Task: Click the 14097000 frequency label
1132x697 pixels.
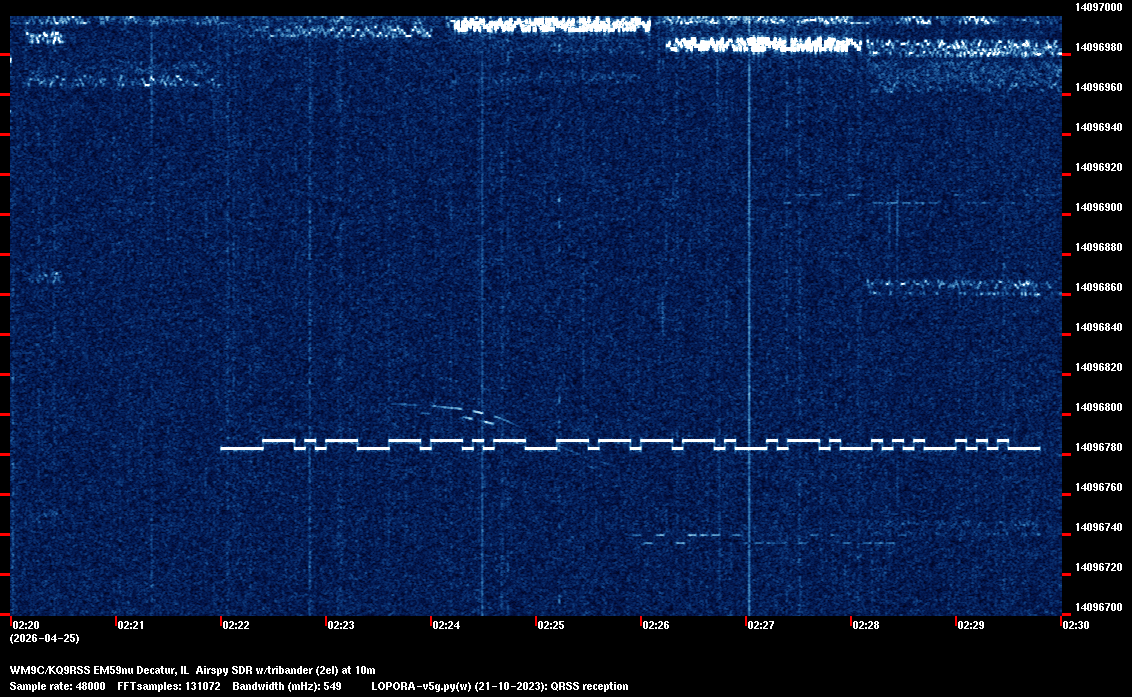Action: click(x=1099, y=7)
